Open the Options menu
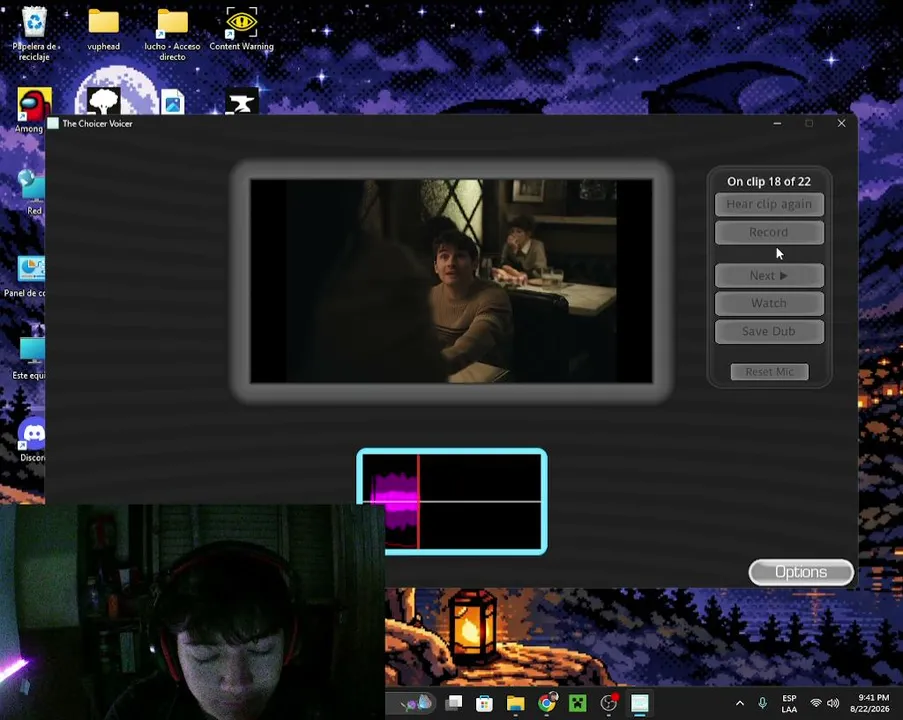 801,572
